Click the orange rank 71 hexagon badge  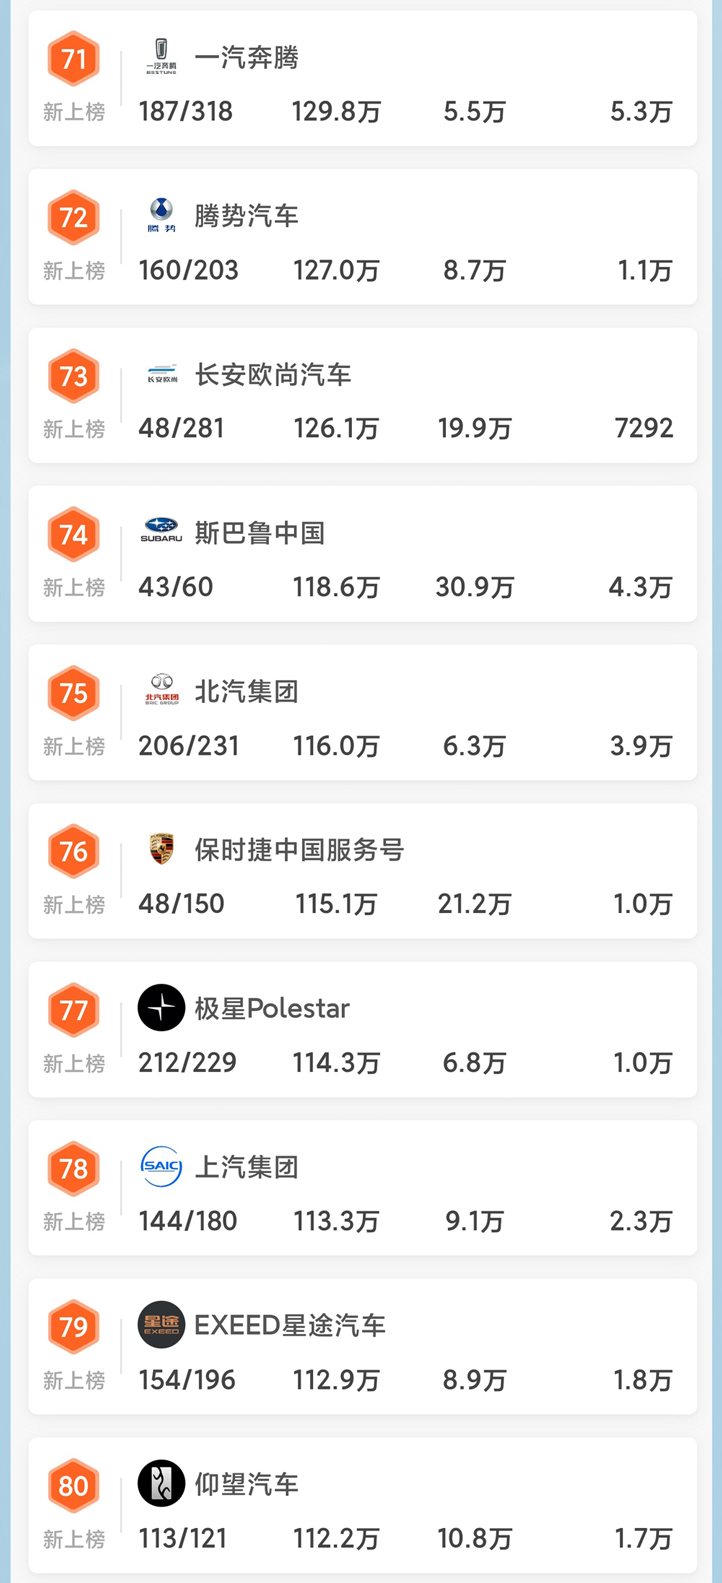point(74,59)
